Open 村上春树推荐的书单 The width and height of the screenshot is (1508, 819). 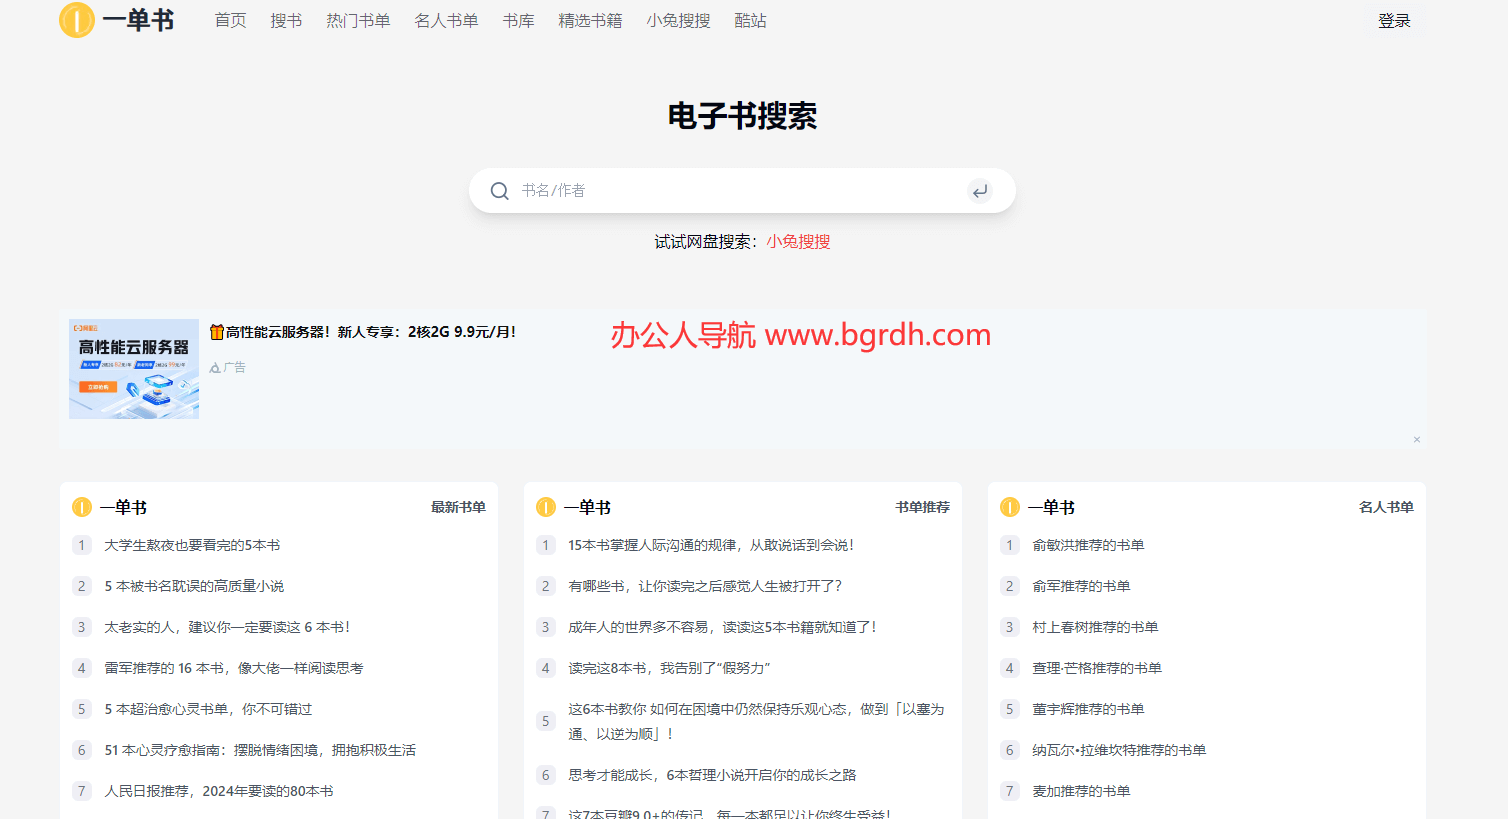[x=1095, y=628]
